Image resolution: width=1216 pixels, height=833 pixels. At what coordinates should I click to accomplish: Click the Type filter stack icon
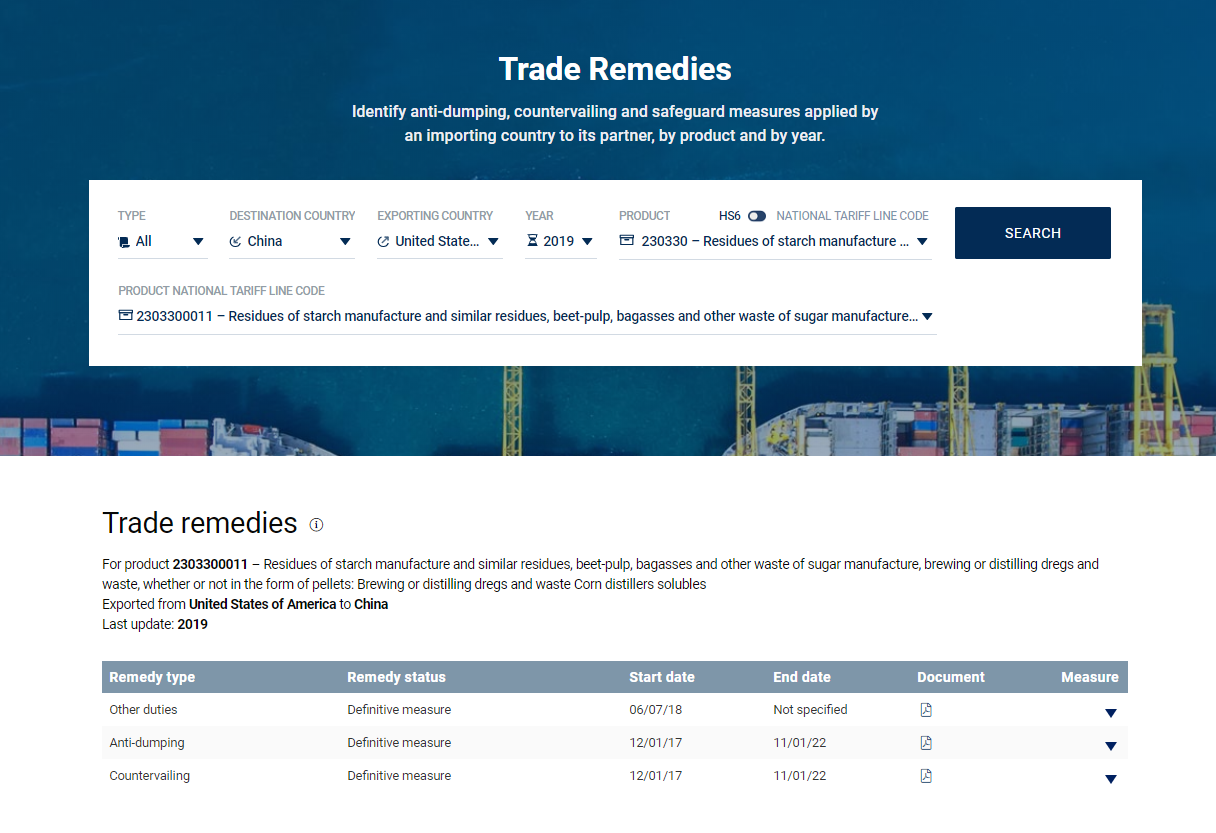123,242
